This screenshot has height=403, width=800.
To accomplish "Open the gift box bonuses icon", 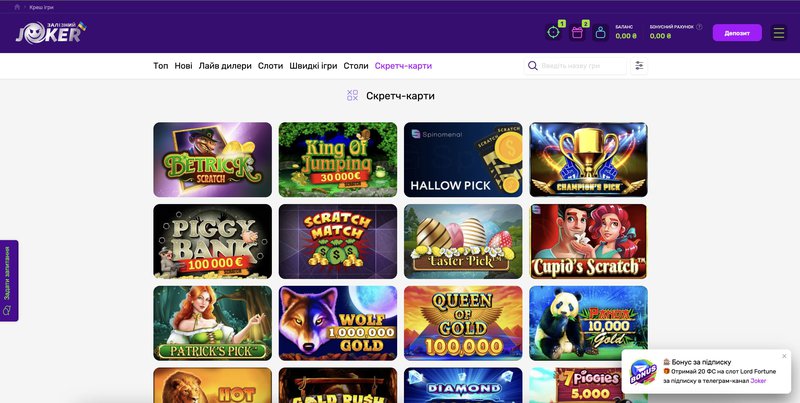I will (577, 33).
